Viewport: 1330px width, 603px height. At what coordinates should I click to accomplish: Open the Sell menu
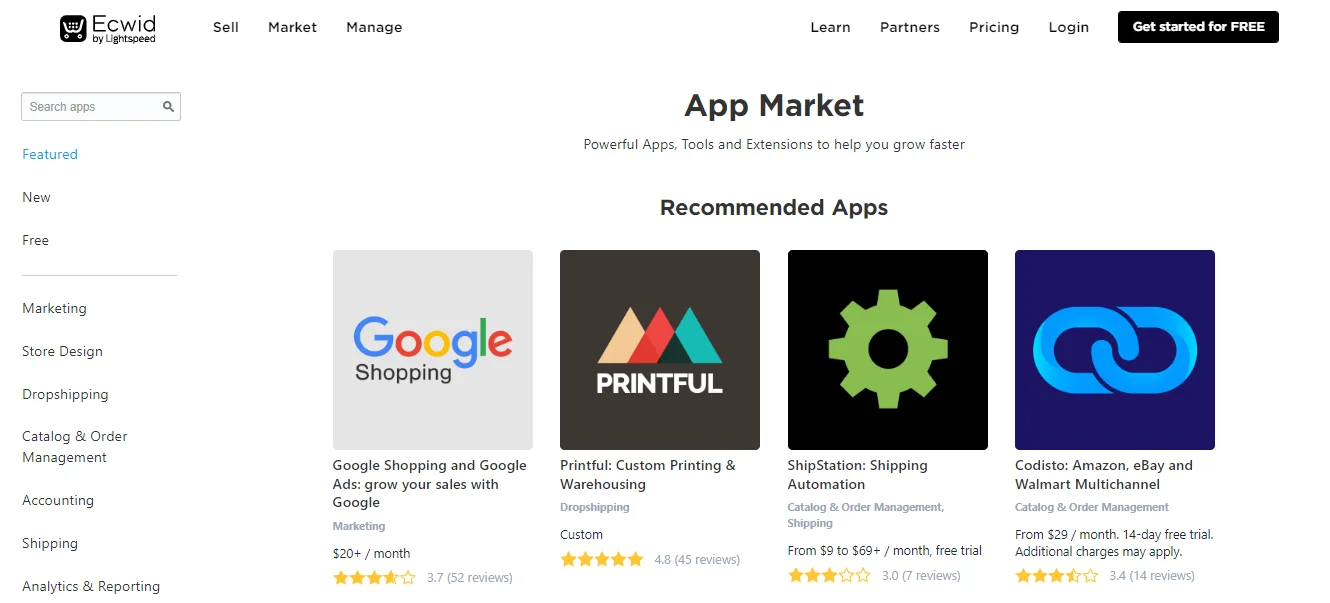tap(226, 27)
